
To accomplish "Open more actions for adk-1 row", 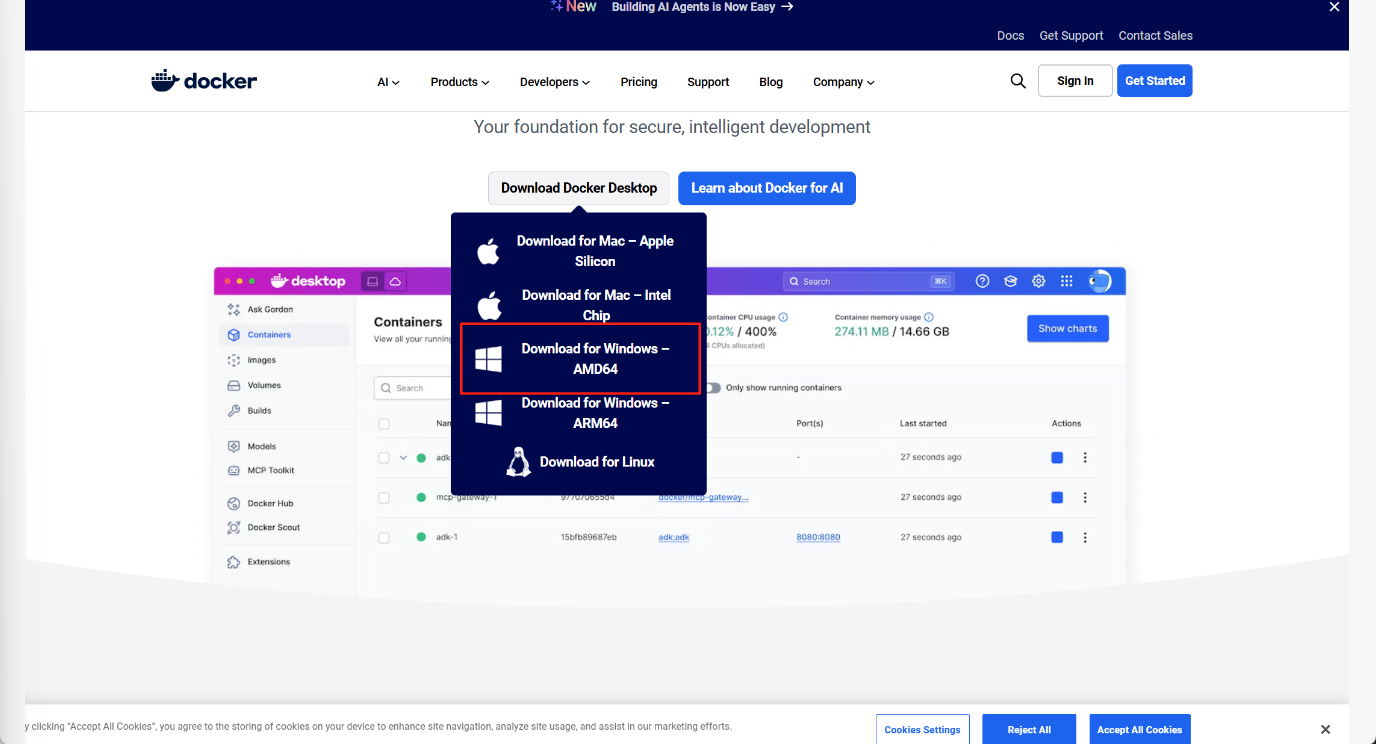I will coord(1085,537).
